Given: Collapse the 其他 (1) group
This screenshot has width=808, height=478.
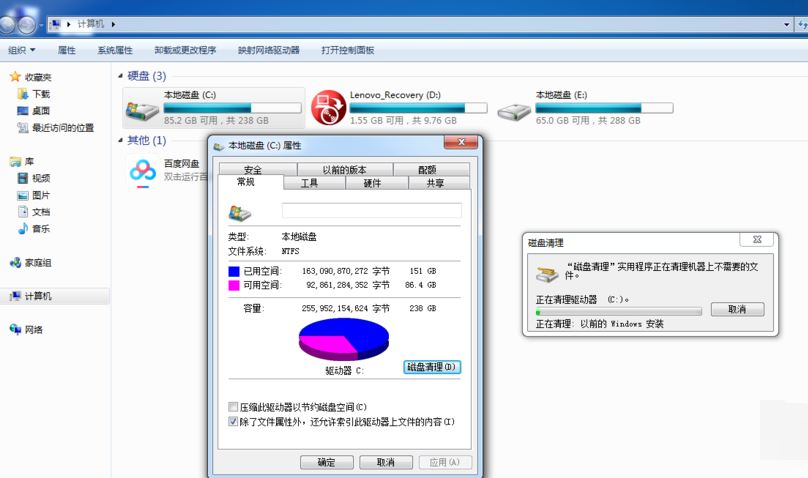Looking at the screenshot, I should click(x=121, y=141).
